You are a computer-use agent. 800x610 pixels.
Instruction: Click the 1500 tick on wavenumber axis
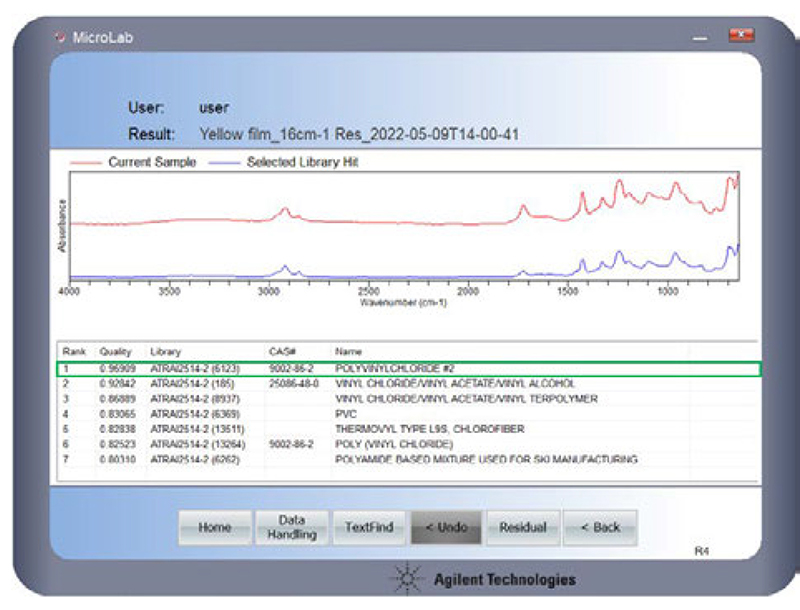(x=567, y=291)
